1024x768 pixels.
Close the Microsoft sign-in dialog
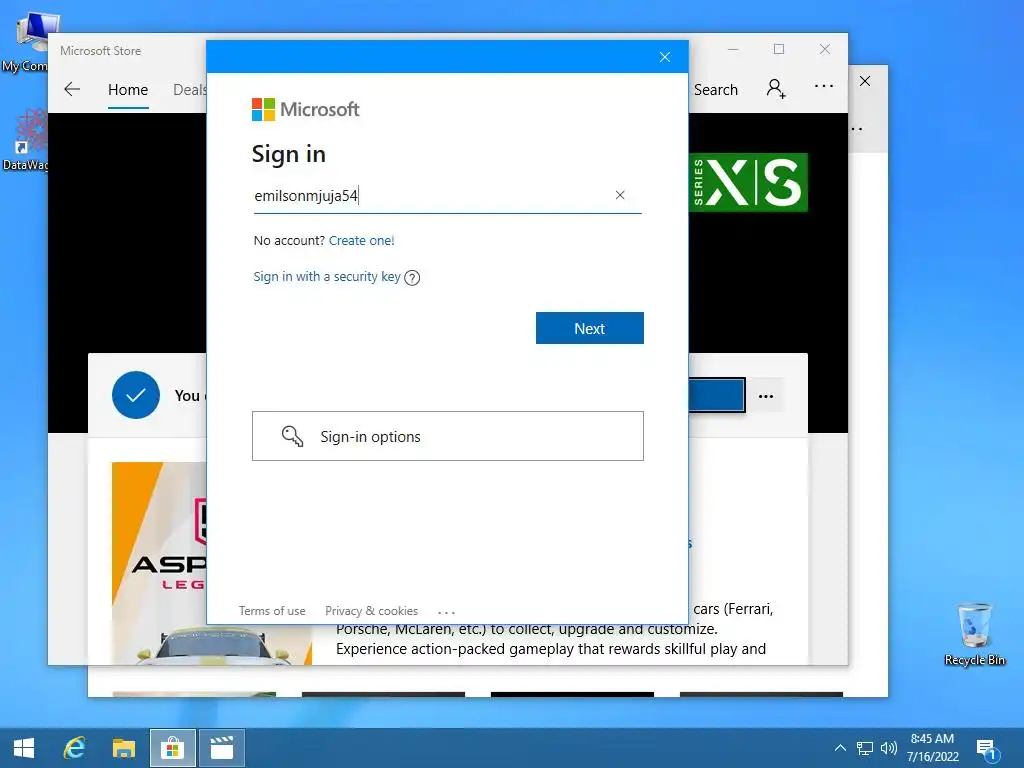[x=665, y=57]
